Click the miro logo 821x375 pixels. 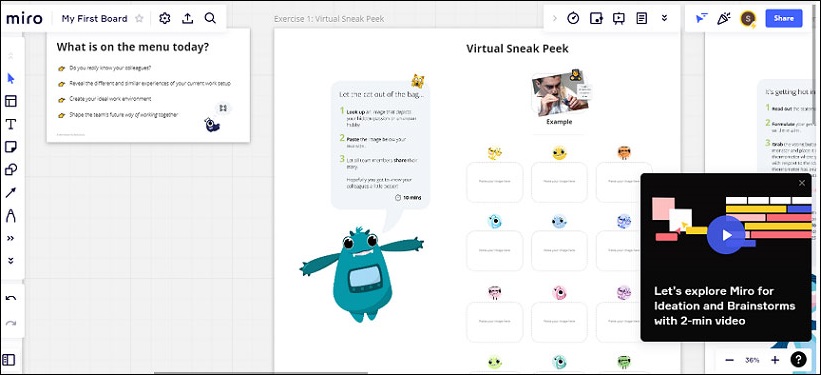coord(24,18)
